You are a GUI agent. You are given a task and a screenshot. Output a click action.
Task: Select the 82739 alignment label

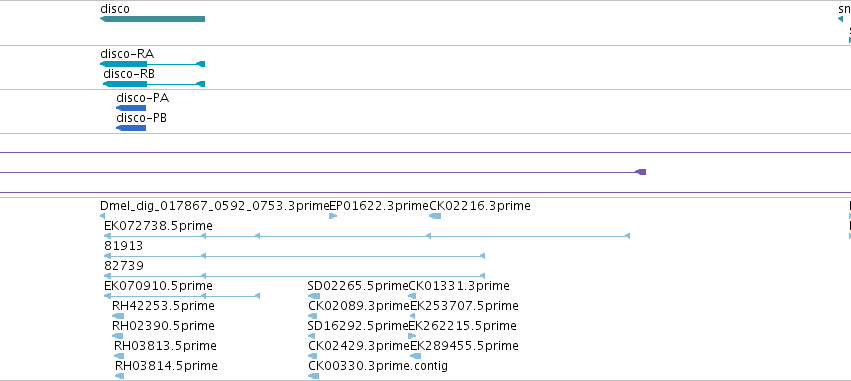click(x=124, y=266)
